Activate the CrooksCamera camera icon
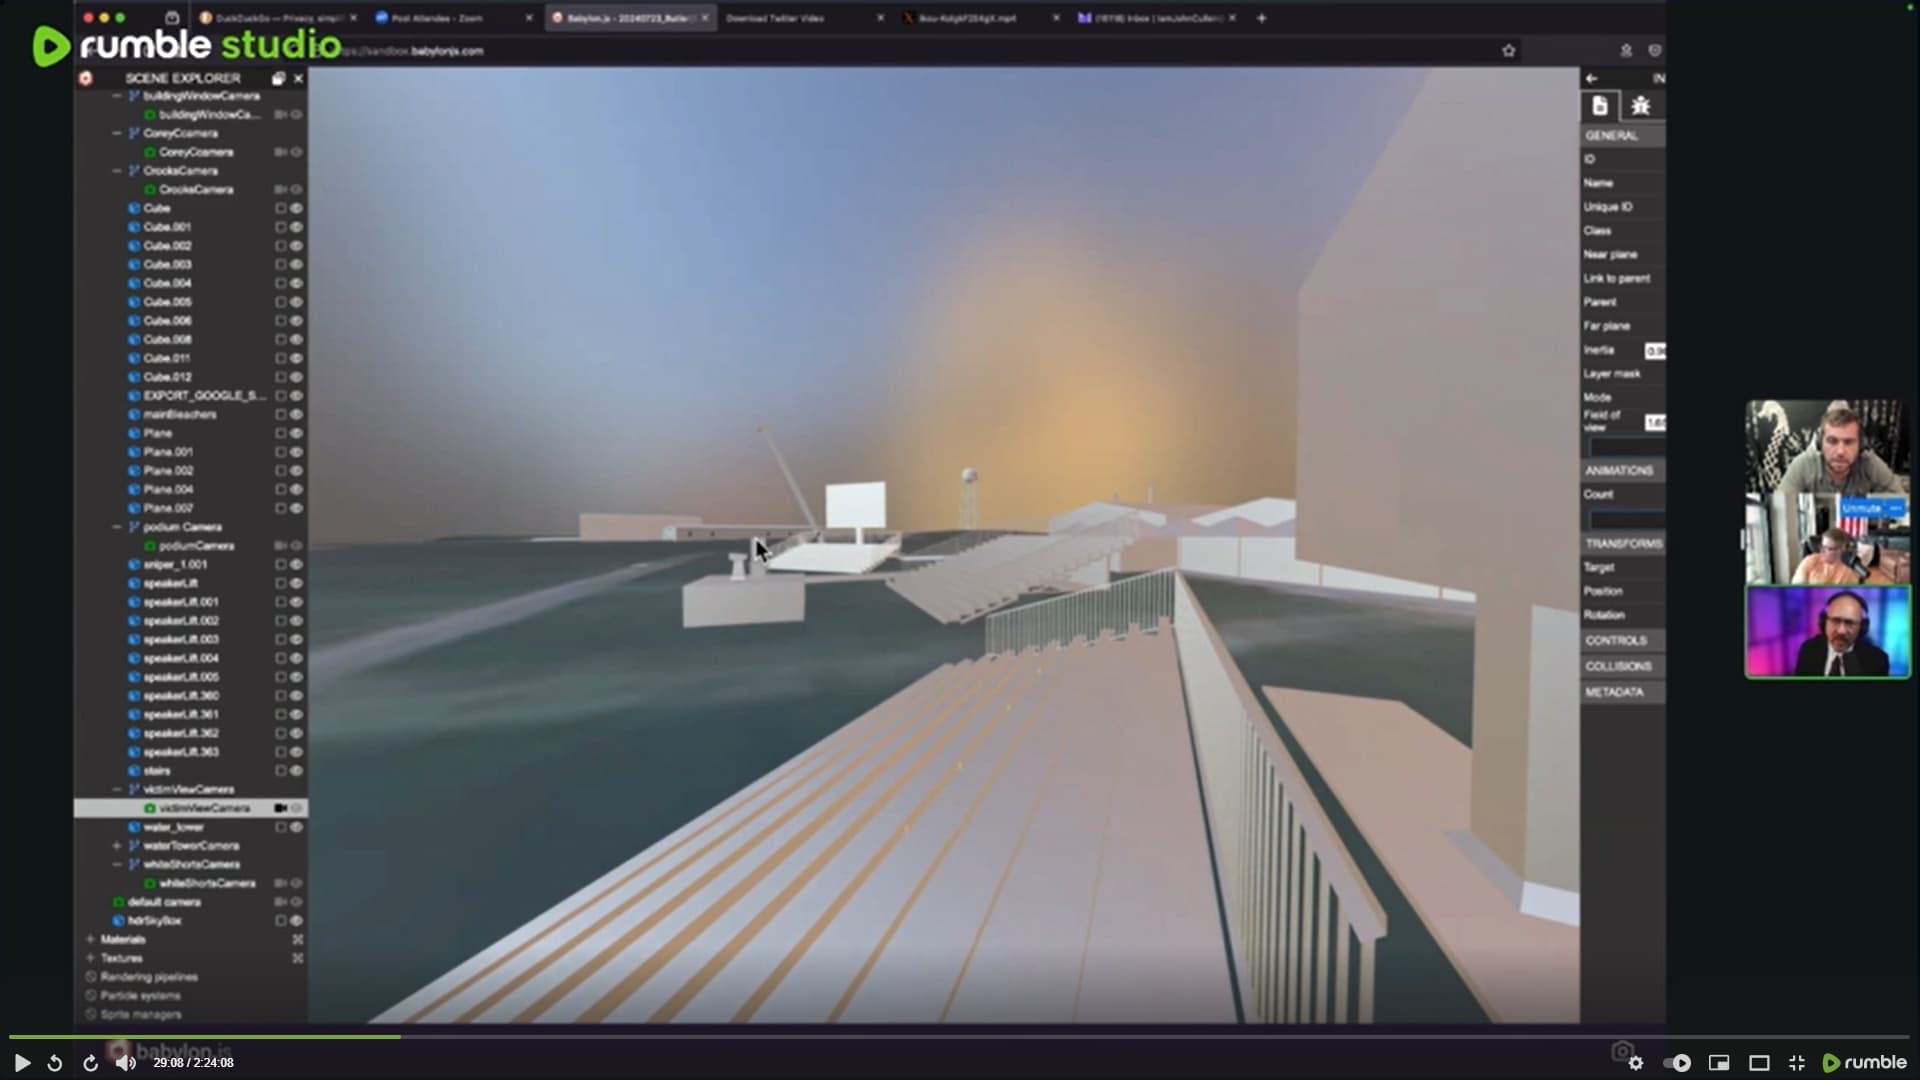Image resolution: width=1920 pixels, height=1080 pixels. (280, 190)
